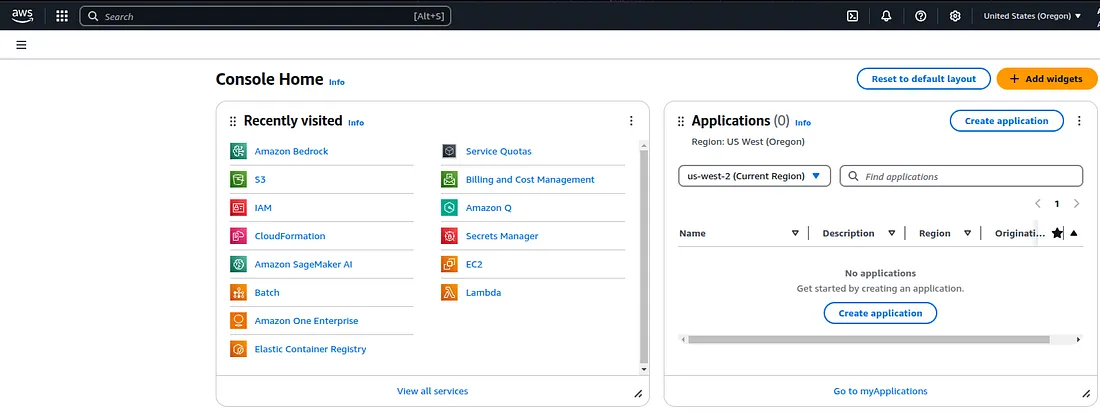
Task: Click the Recently visited vertical scrollbar
Action: (x=644, y=255)
